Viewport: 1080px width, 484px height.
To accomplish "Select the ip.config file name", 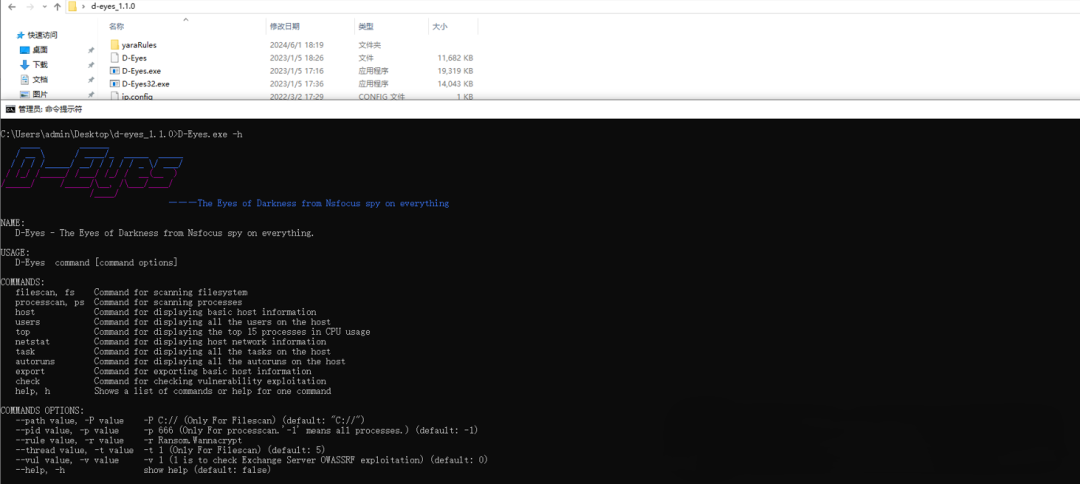I will 137,97.
